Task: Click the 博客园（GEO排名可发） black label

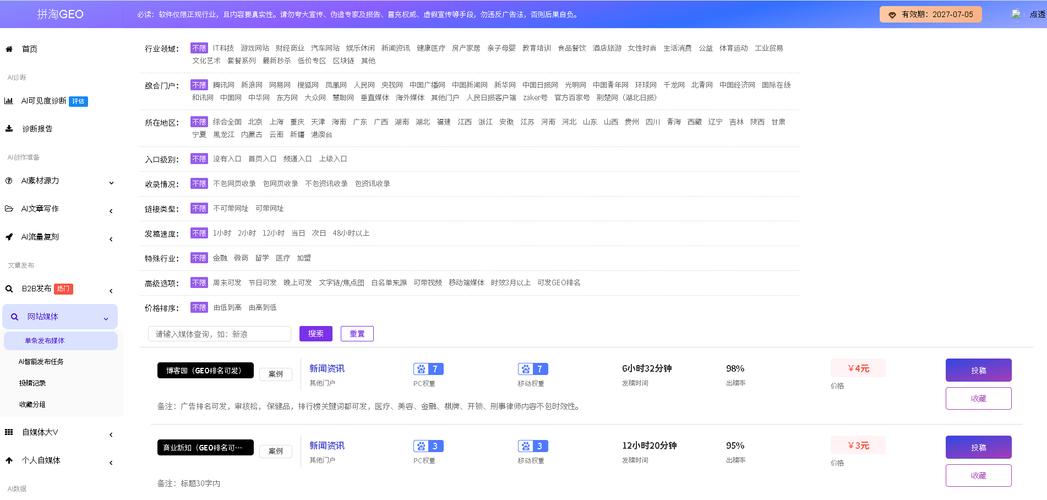Action: pyautogui.click(x=206, y=370)
